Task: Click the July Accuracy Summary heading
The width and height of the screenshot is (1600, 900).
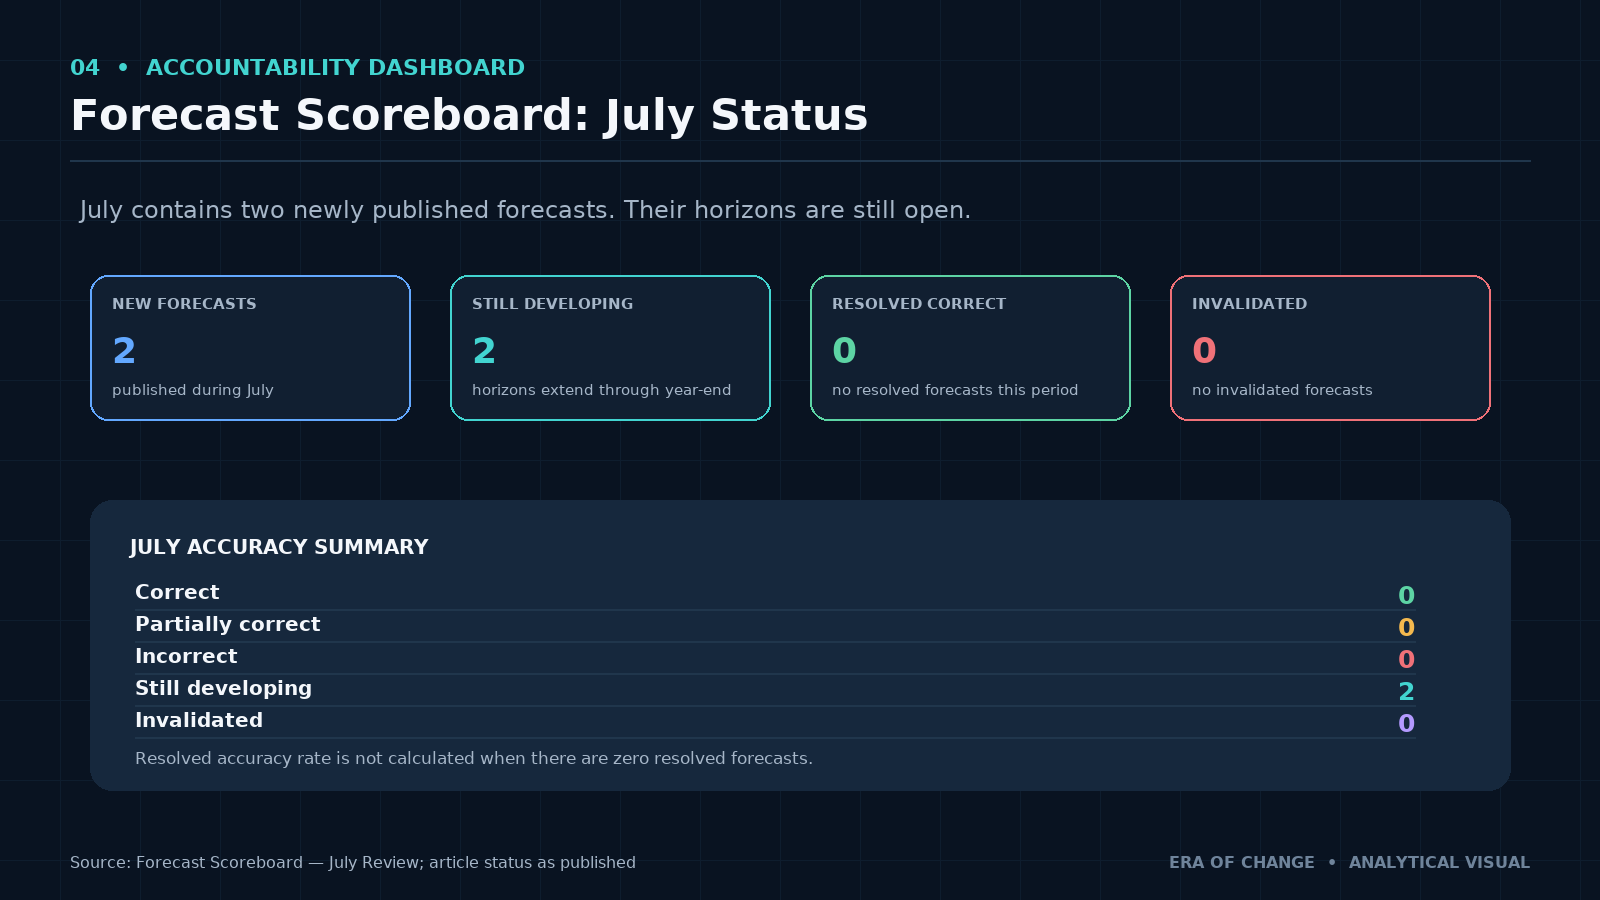Action: [279, 547]
